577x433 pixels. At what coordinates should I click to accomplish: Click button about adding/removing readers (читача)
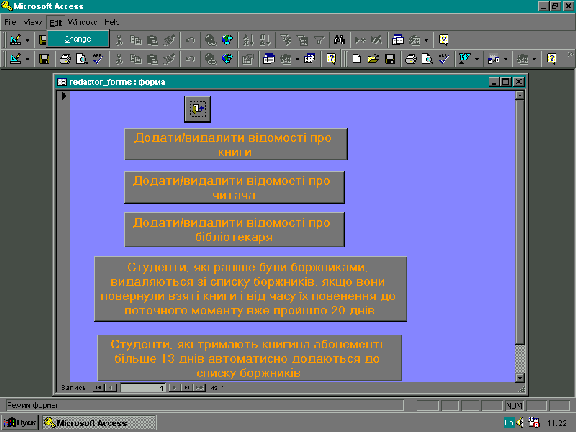234,187
